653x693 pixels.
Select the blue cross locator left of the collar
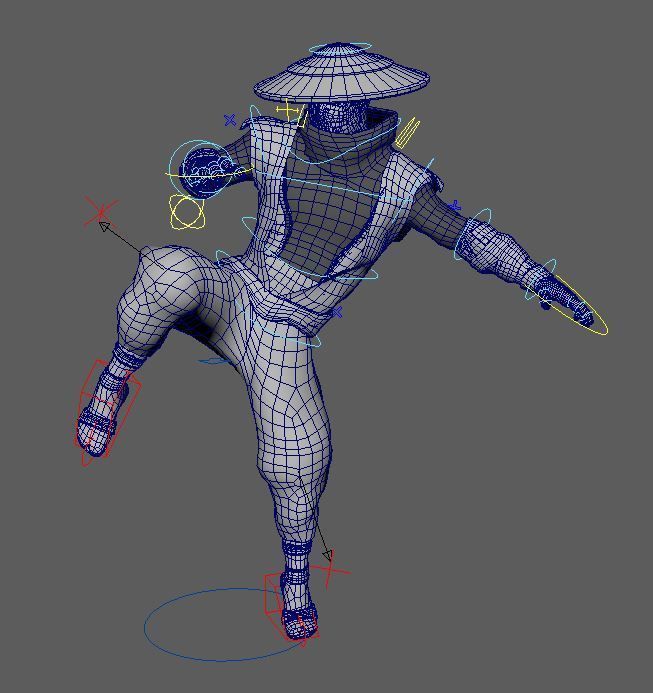(x=230, y=120)
